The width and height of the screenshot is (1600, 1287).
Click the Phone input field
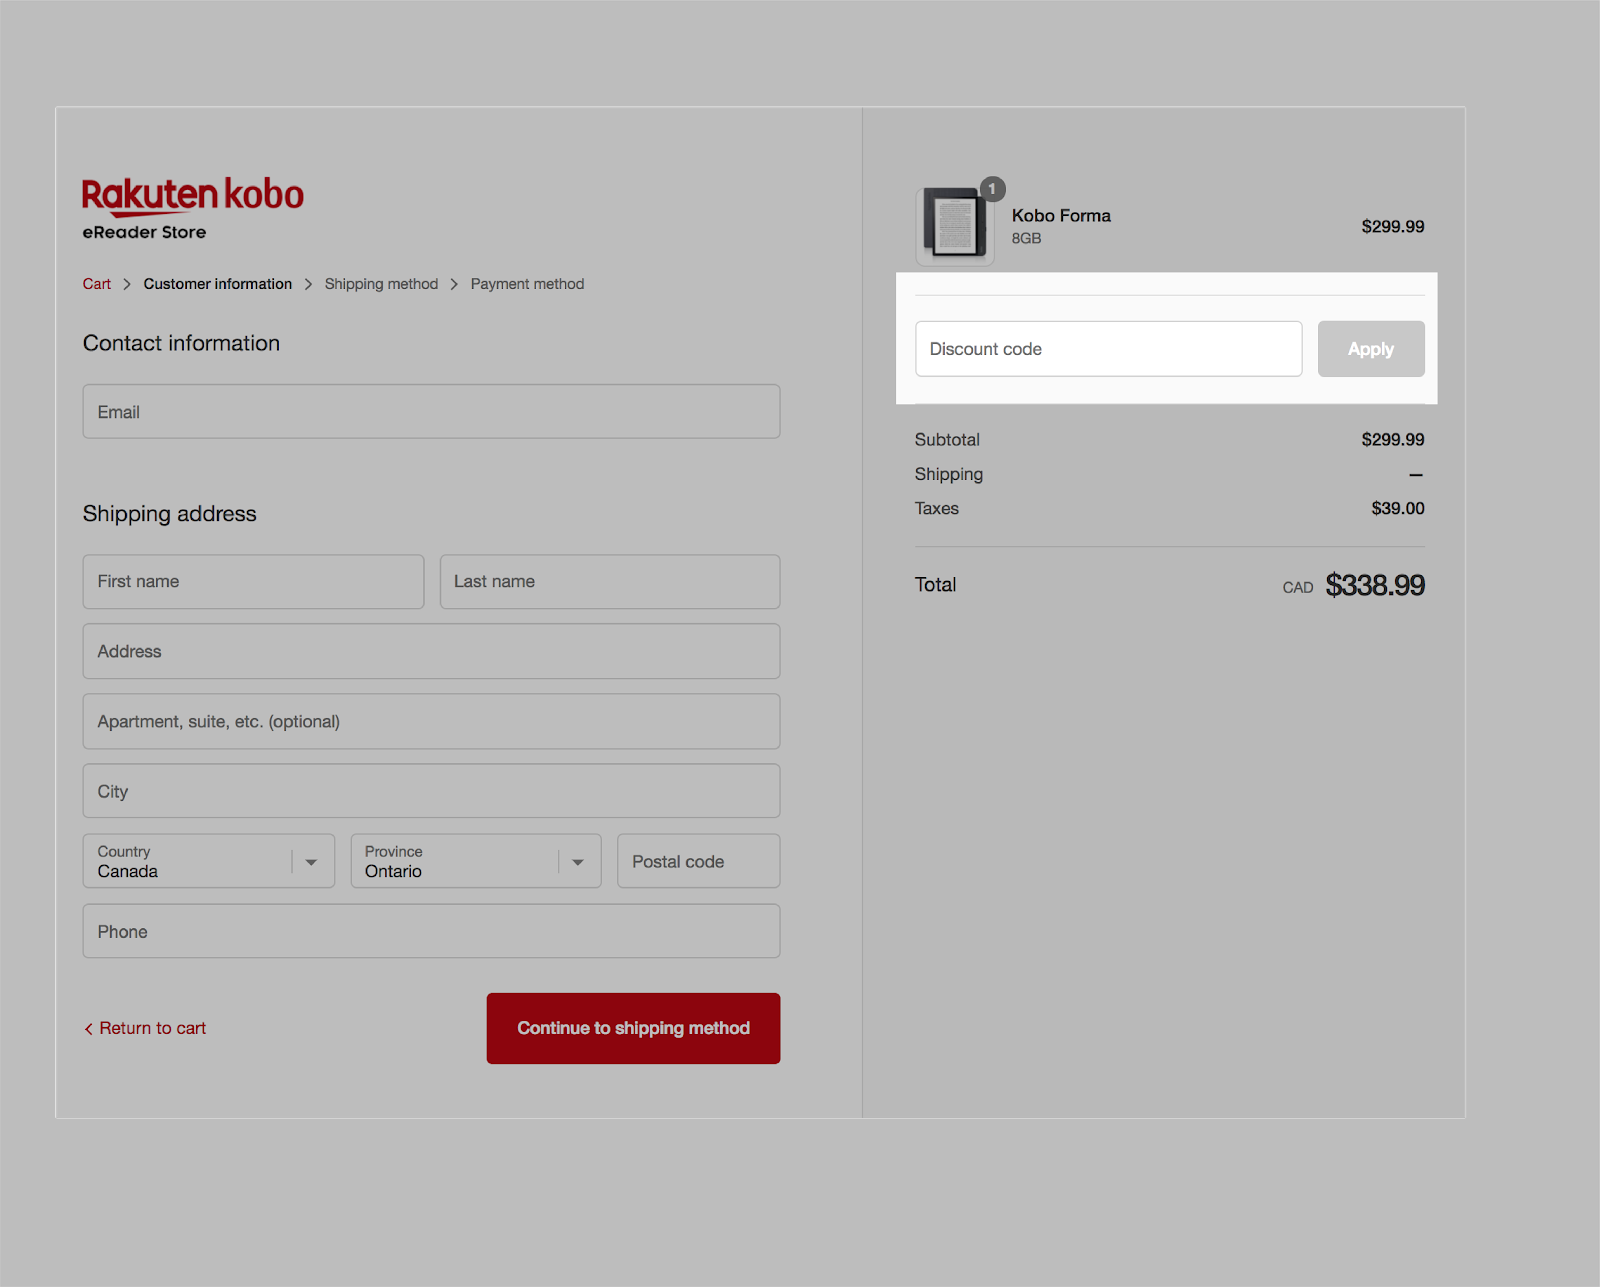[431, 932]
